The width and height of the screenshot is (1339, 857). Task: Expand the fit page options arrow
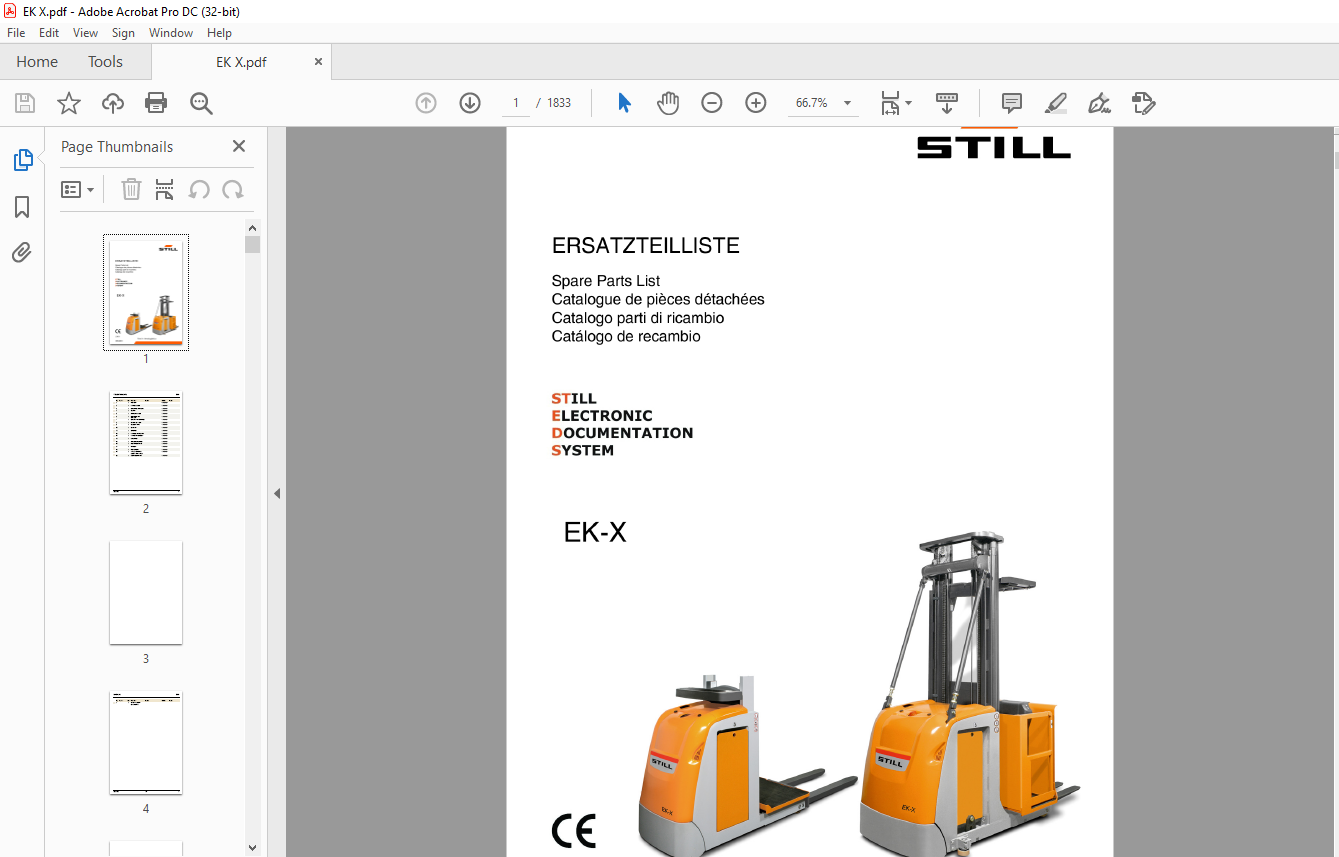coord(908,103)
